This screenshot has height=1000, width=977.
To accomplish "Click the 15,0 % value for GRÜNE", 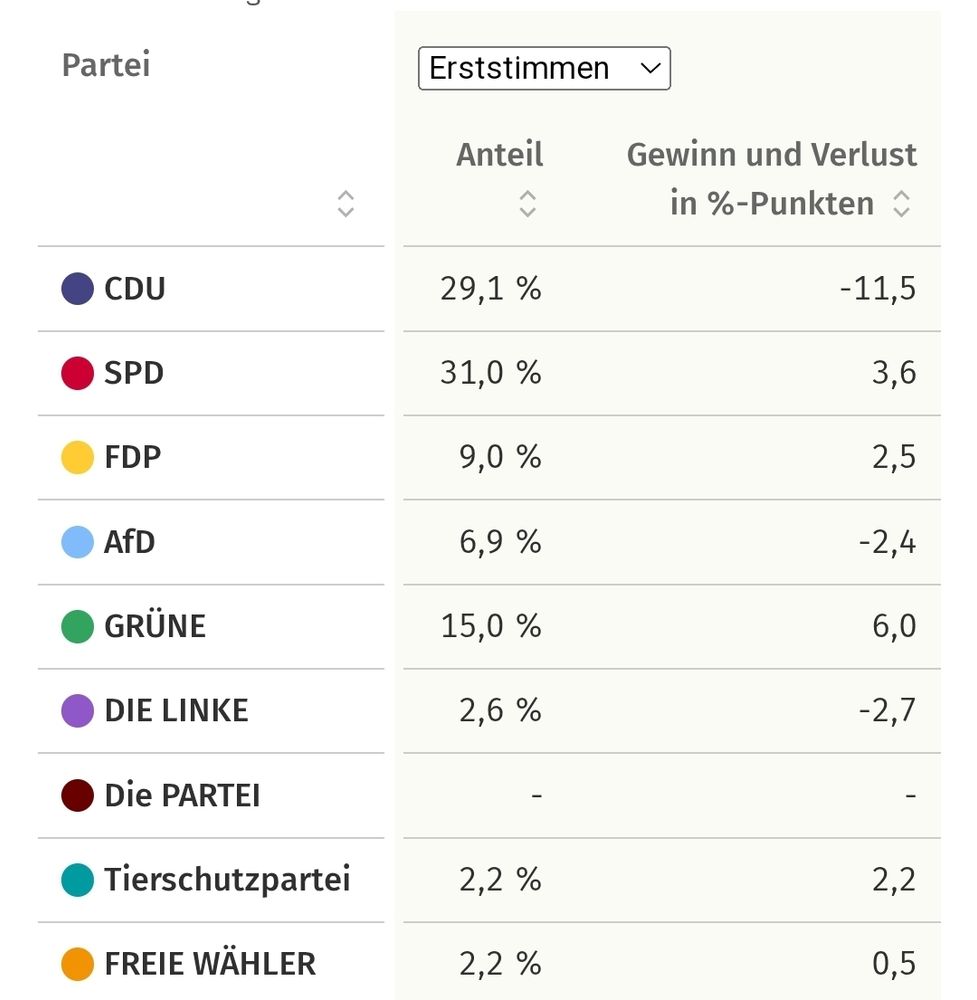I will [488, 626].
